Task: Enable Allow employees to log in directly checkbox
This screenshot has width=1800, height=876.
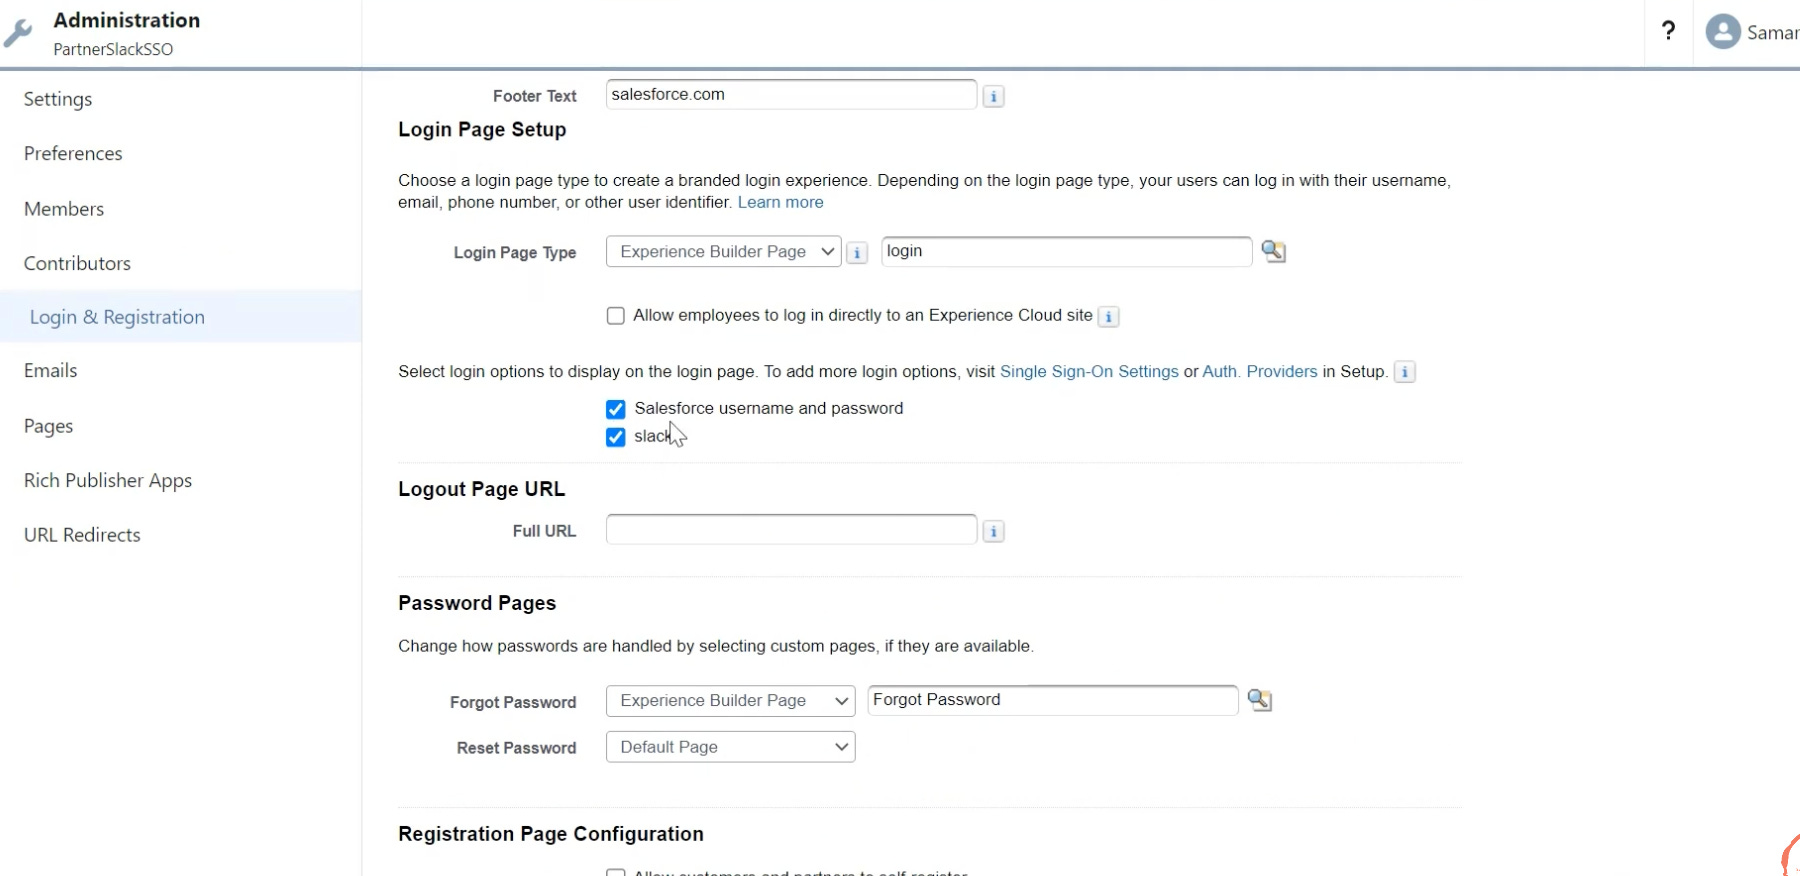Action: 616,316
